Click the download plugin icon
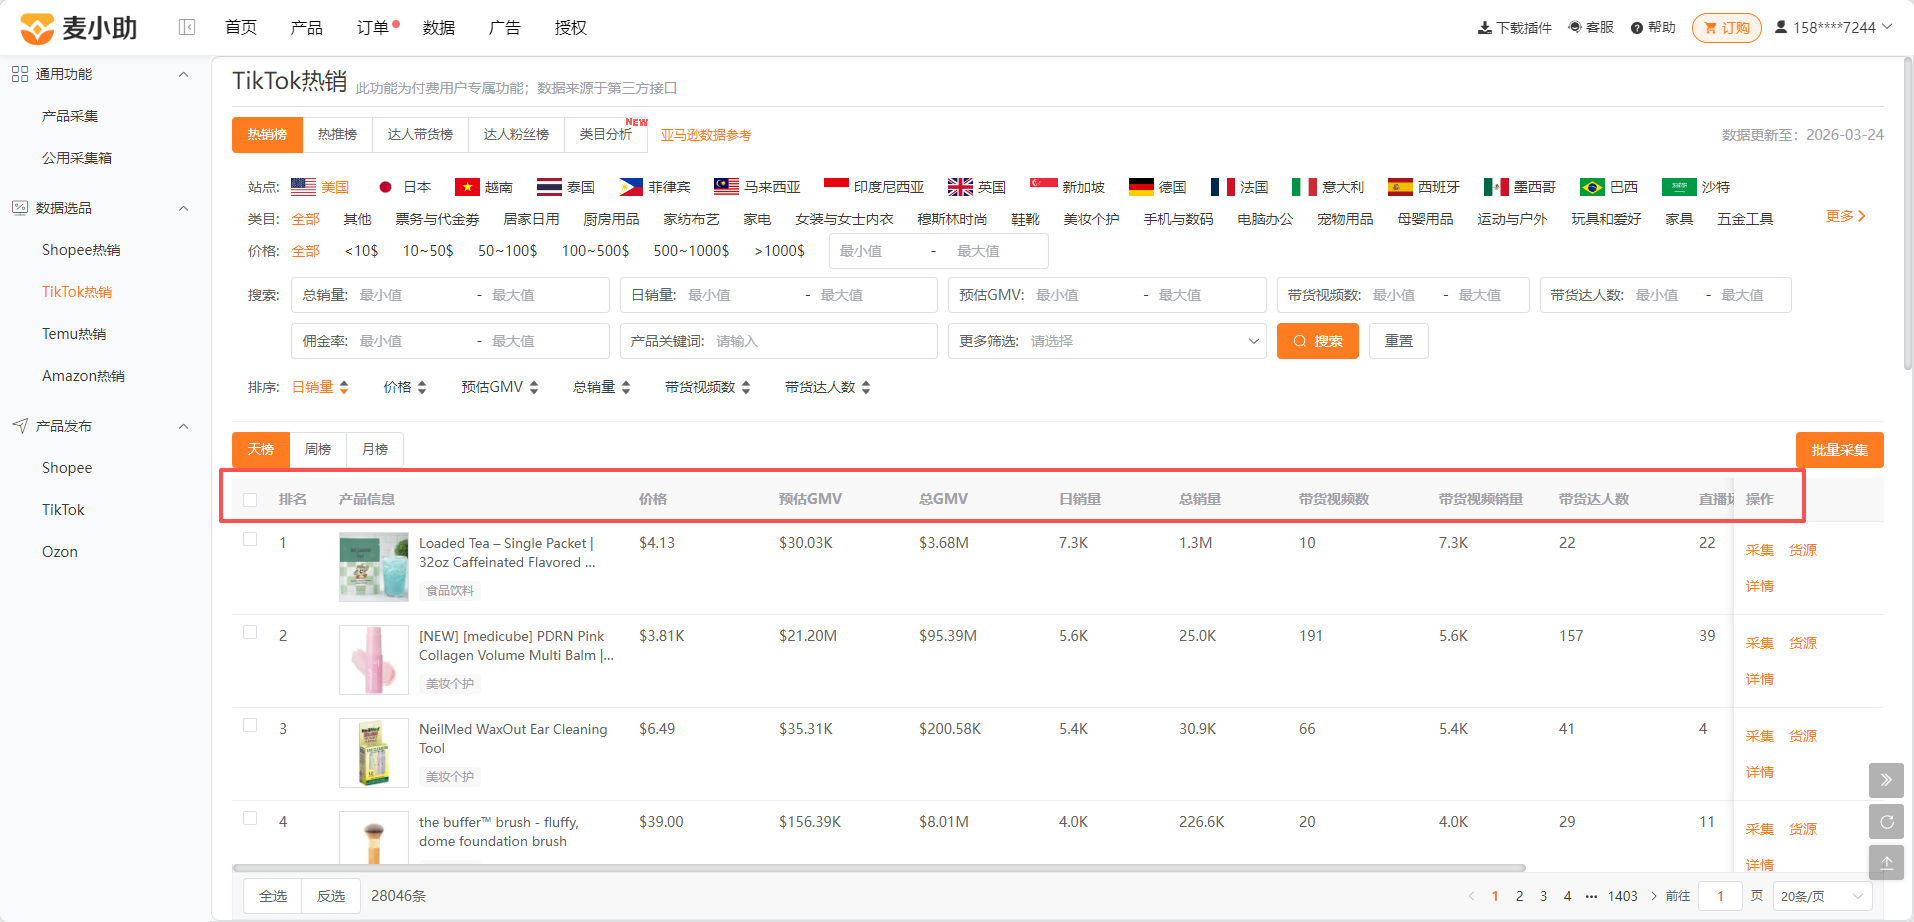 click(1485, 28)
